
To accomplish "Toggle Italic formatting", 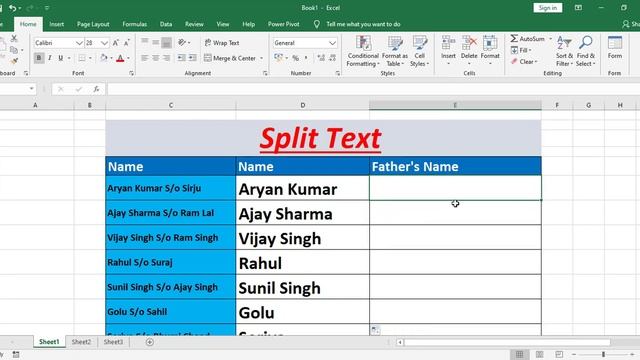I will tap(50, 58).
